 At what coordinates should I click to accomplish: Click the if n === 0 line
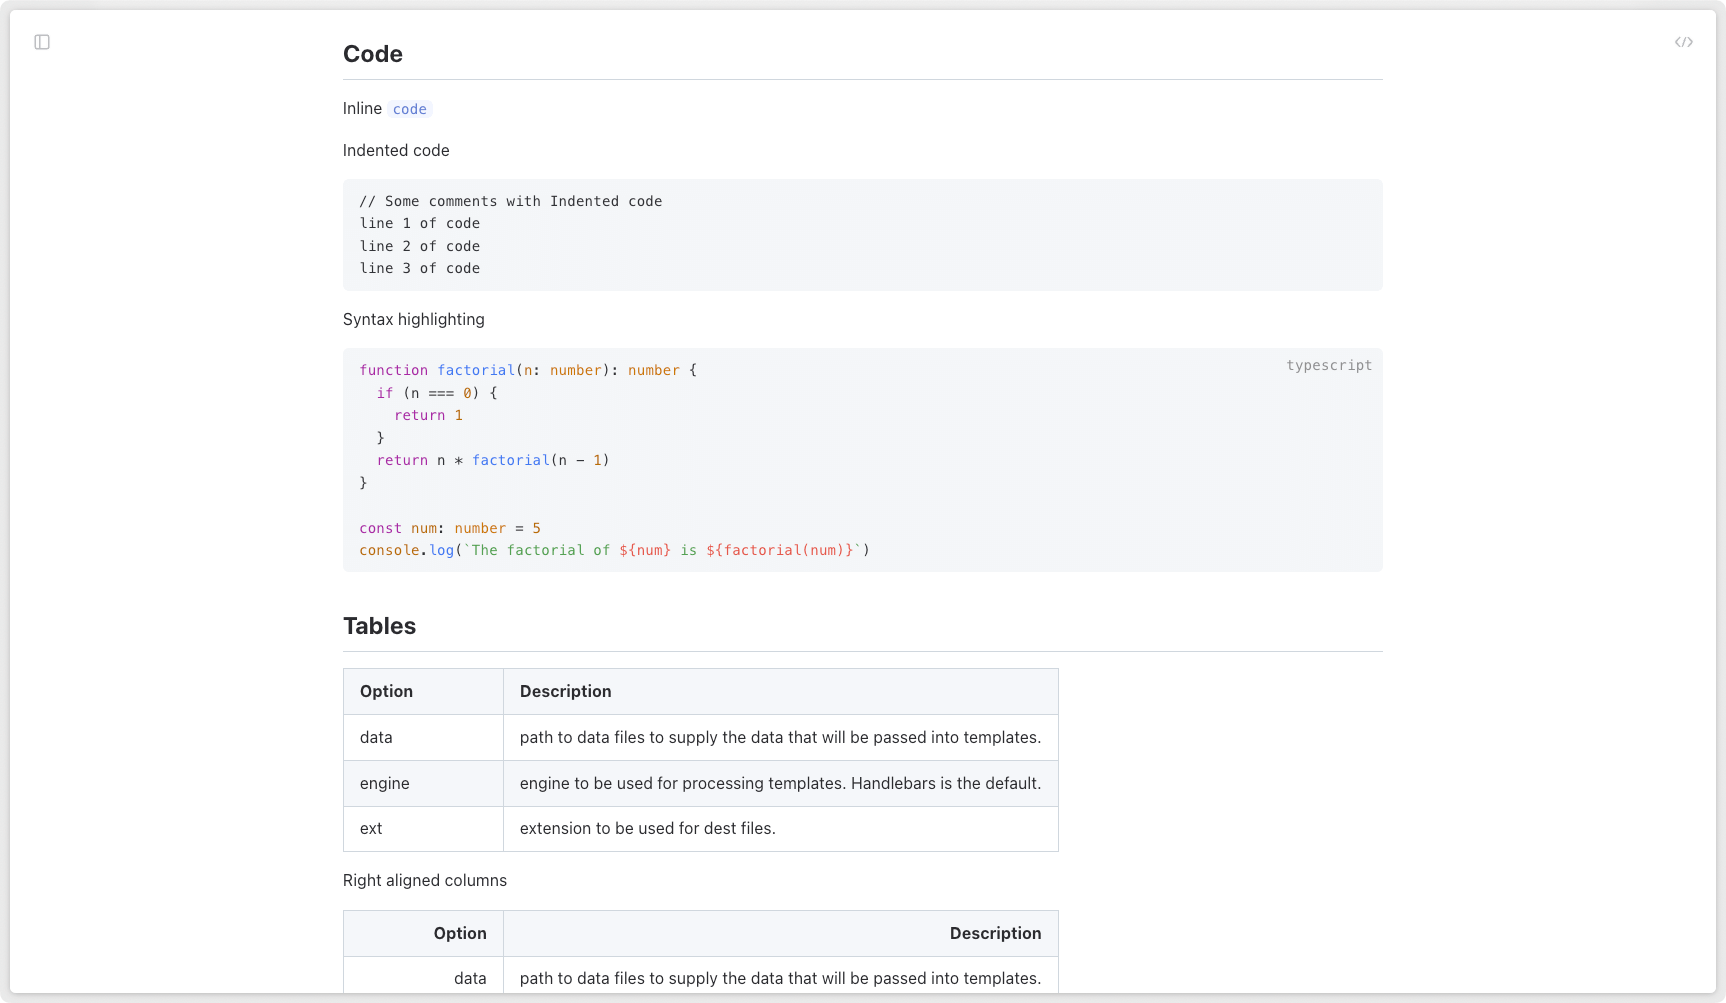[437, 393]
